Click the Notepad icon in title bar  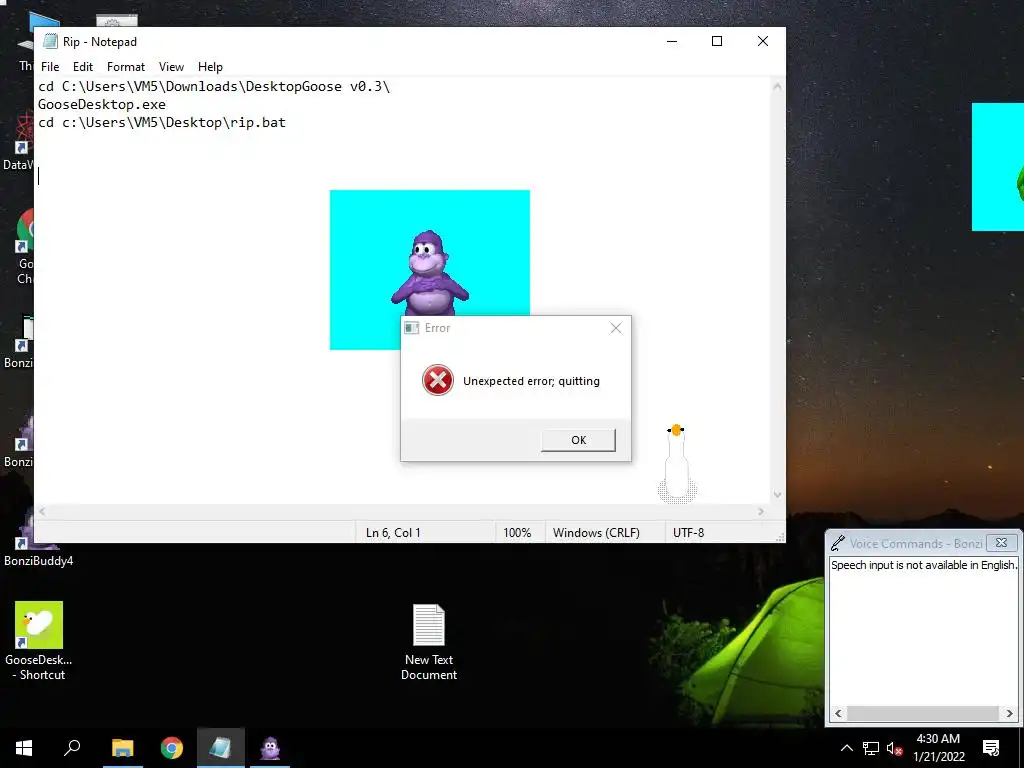50,41
